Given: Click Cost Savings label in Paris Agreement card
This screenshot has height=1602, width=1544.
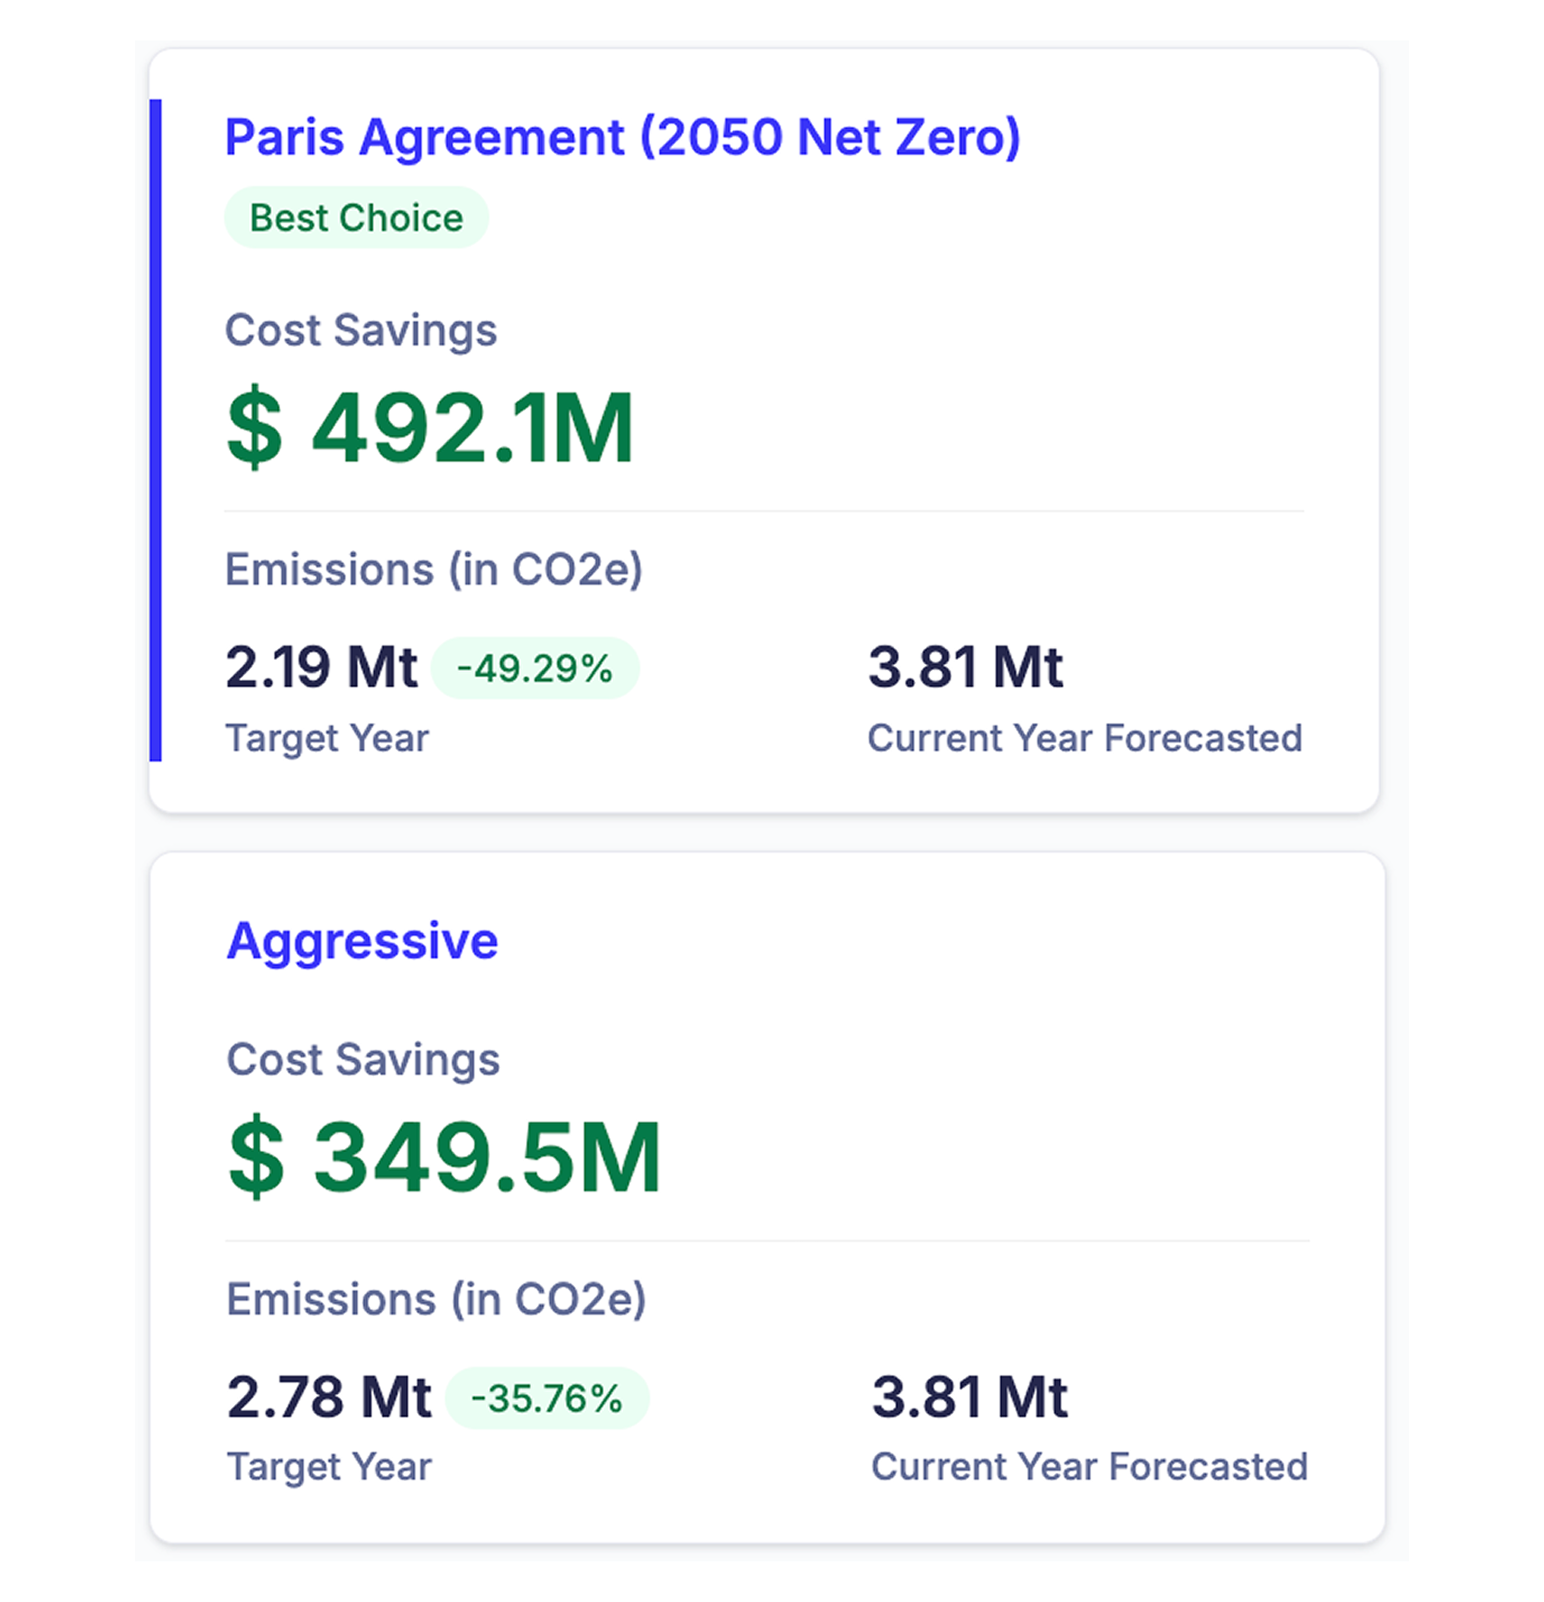Looking at the screenshot, I should 361,330.
